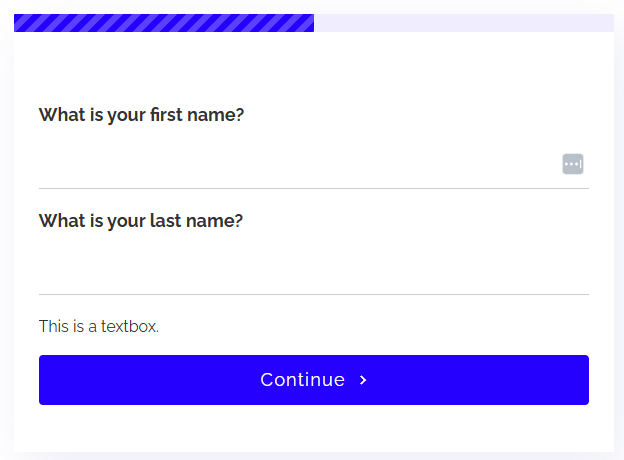Click the underline beneath the first name field
This screenshot has width=624, height=460.
pyautogui.click(x=314, y=188)
